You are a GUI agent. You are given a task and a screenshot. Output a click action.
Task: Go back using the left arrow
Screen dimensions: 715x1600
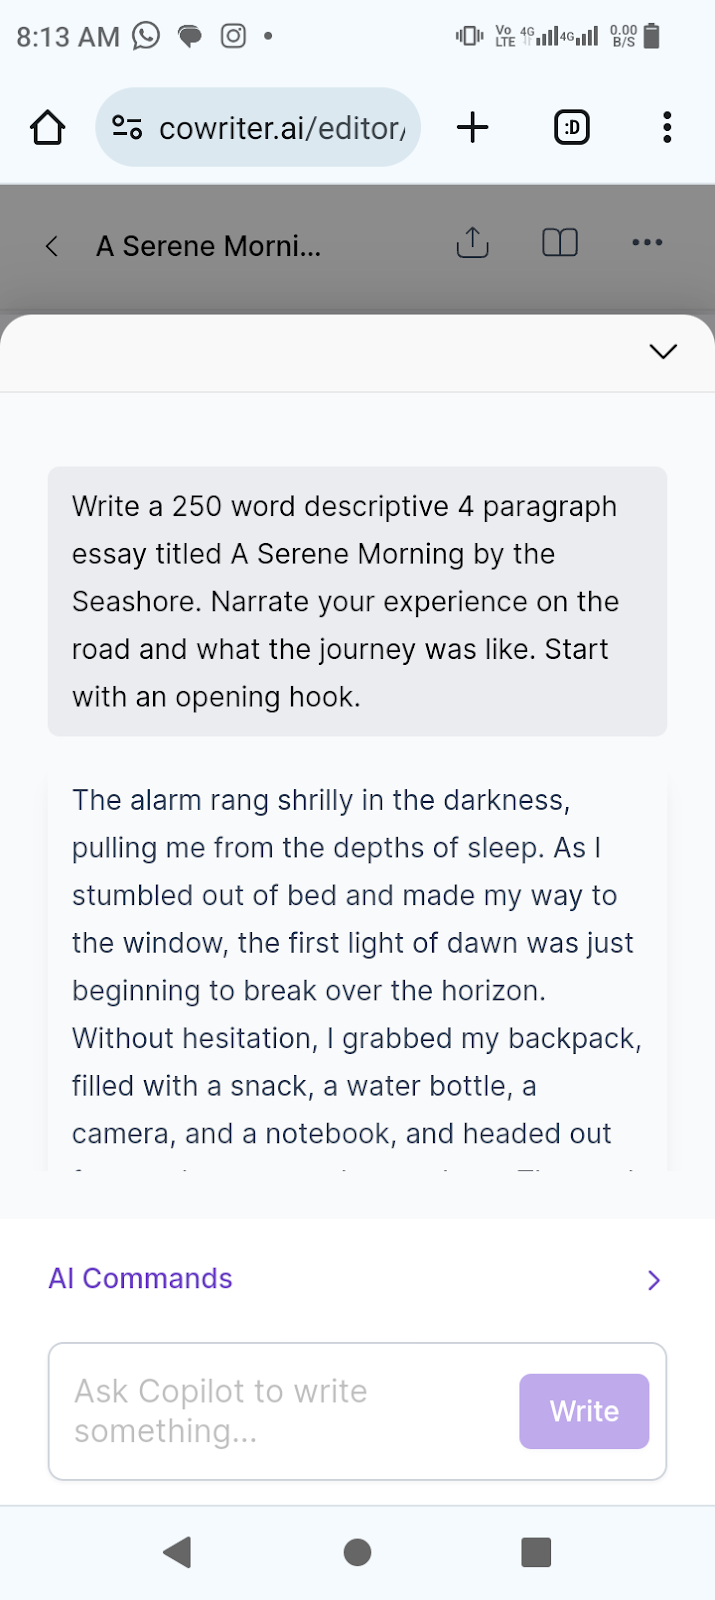click(52, 246)
